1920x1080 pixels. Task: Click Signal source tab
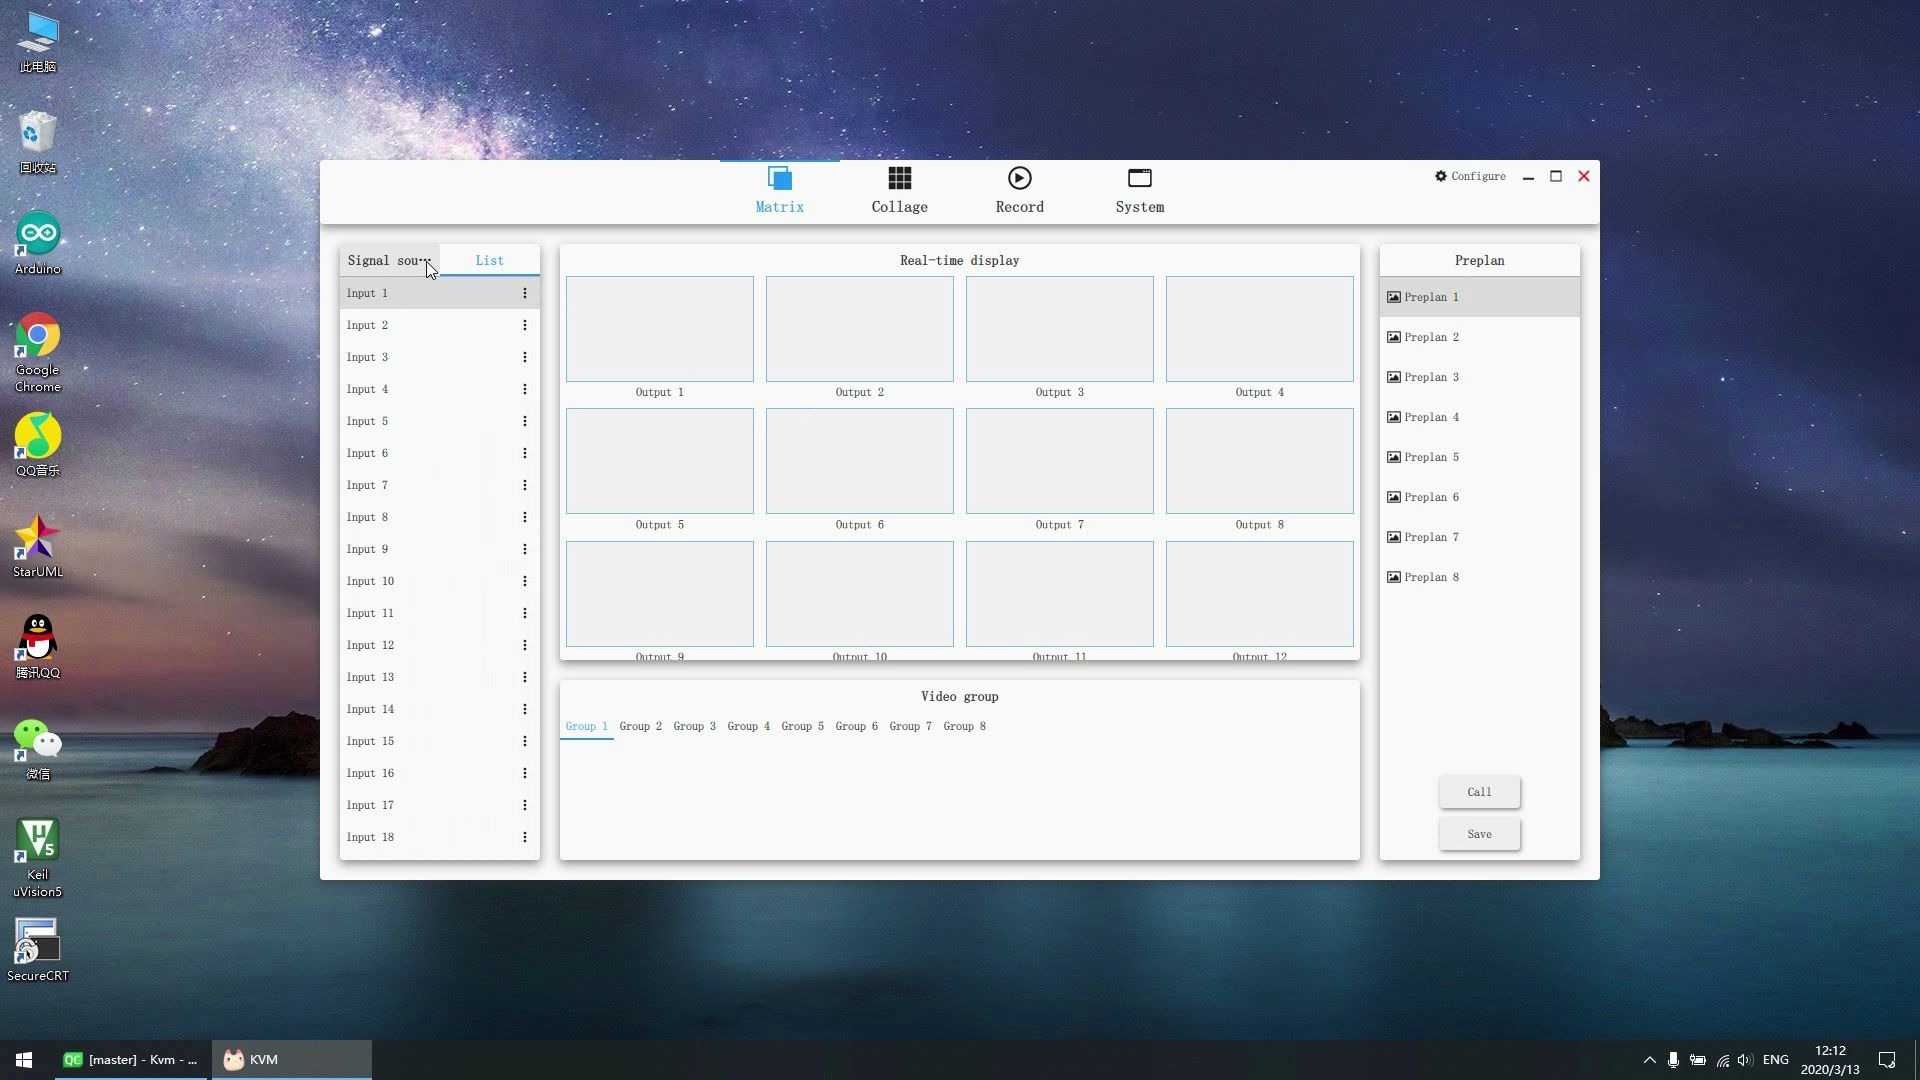click(x=388, y=260)
